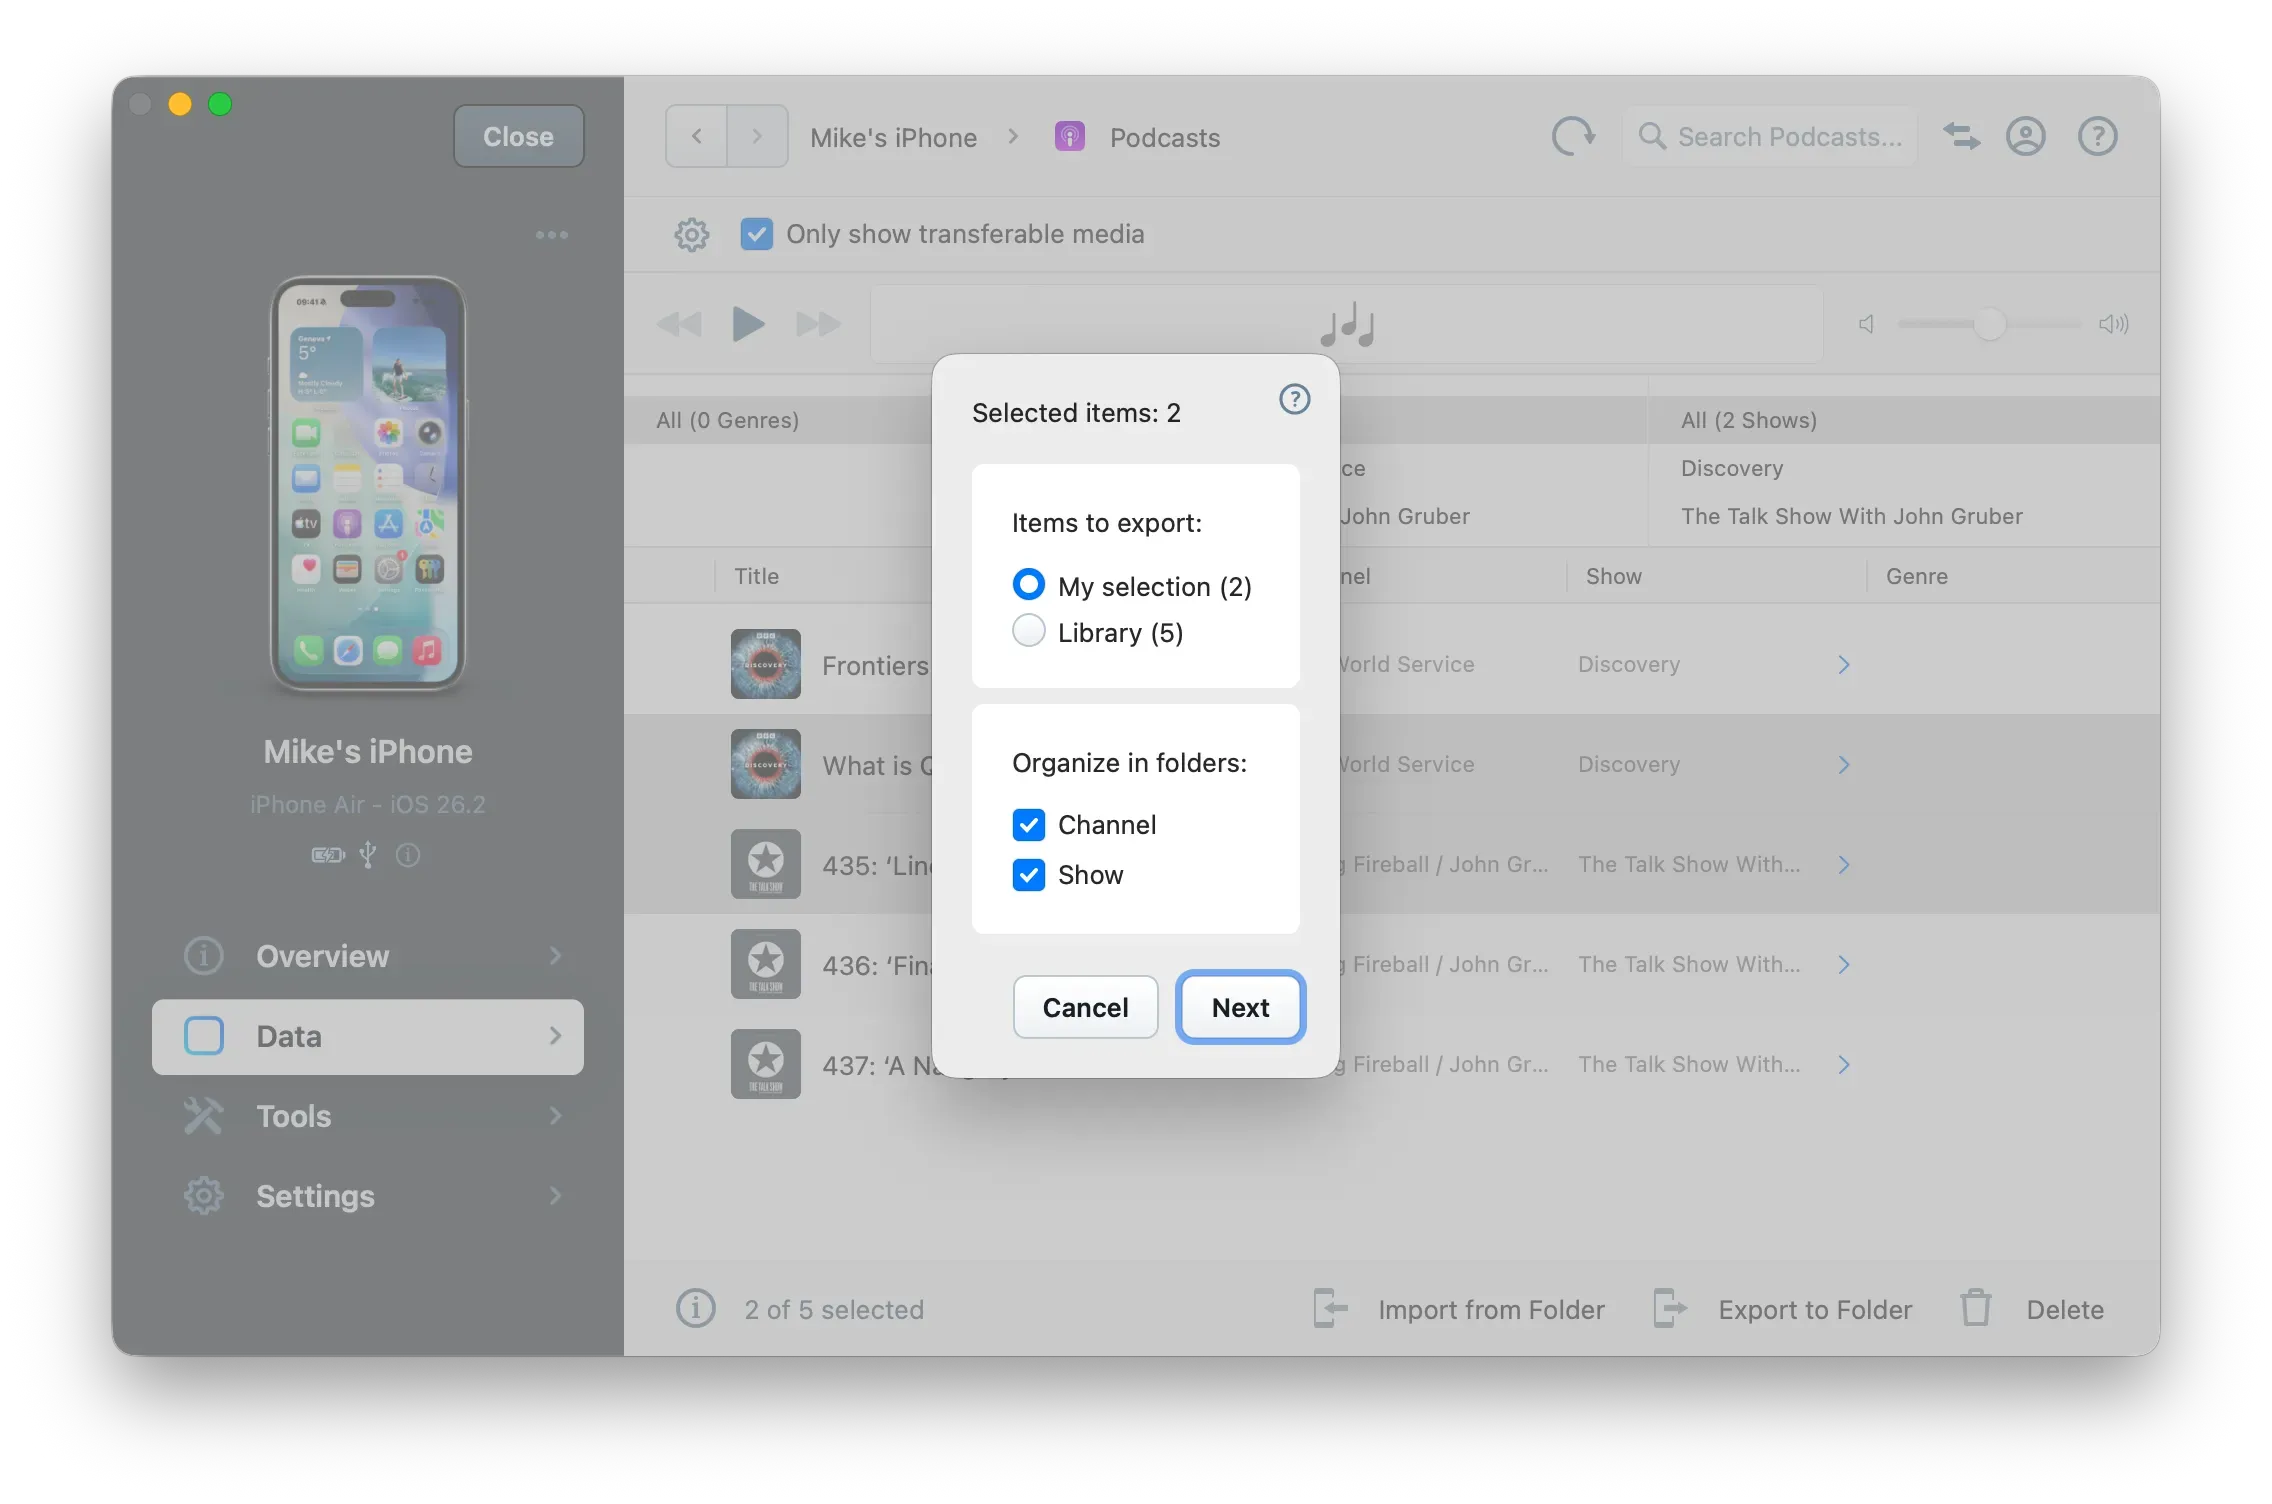This screenshot has width=2272, height=1504.
Task: Uncheck 'Only show transferable media'
Action: pos(757,234)
